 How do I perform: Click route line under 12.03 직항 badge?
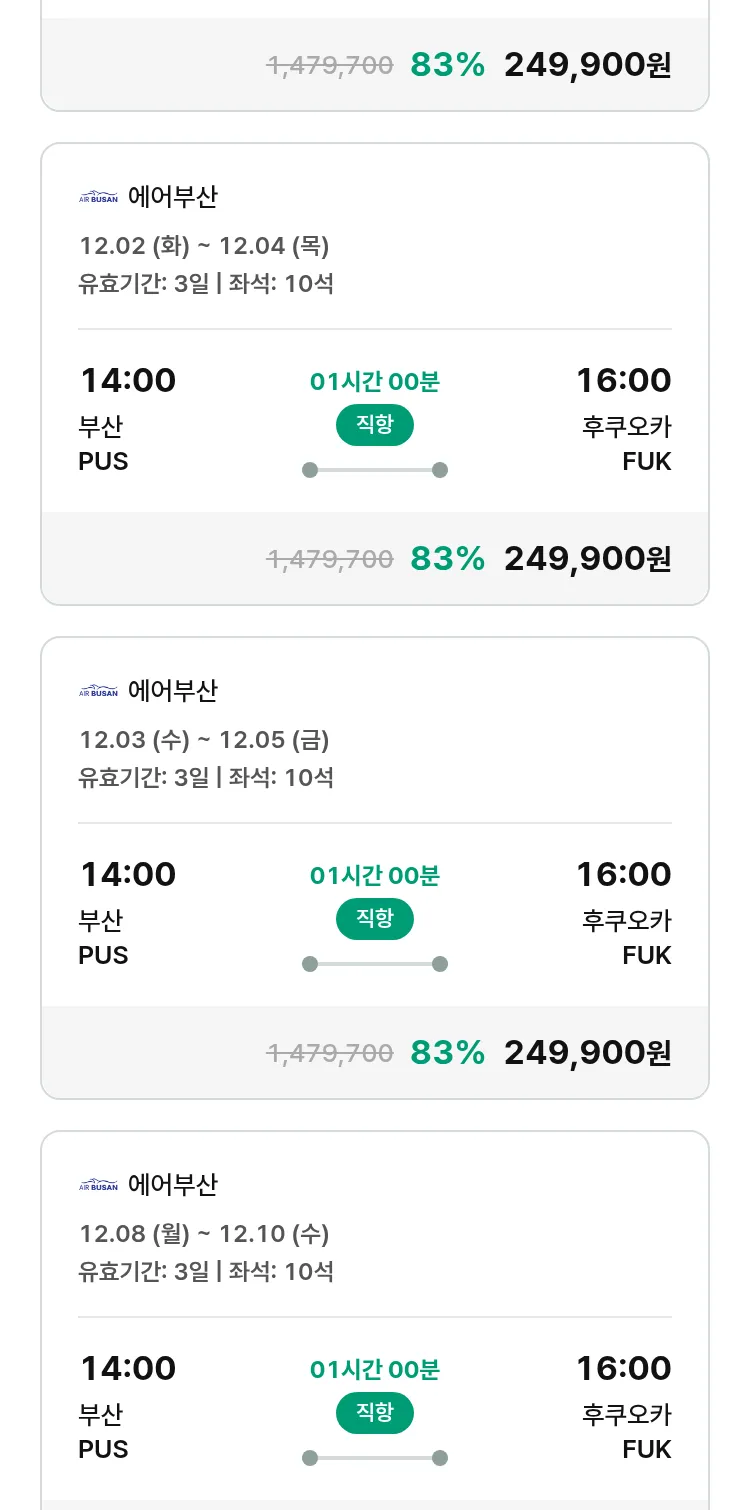pyautogui.click(x=374, y=964)
